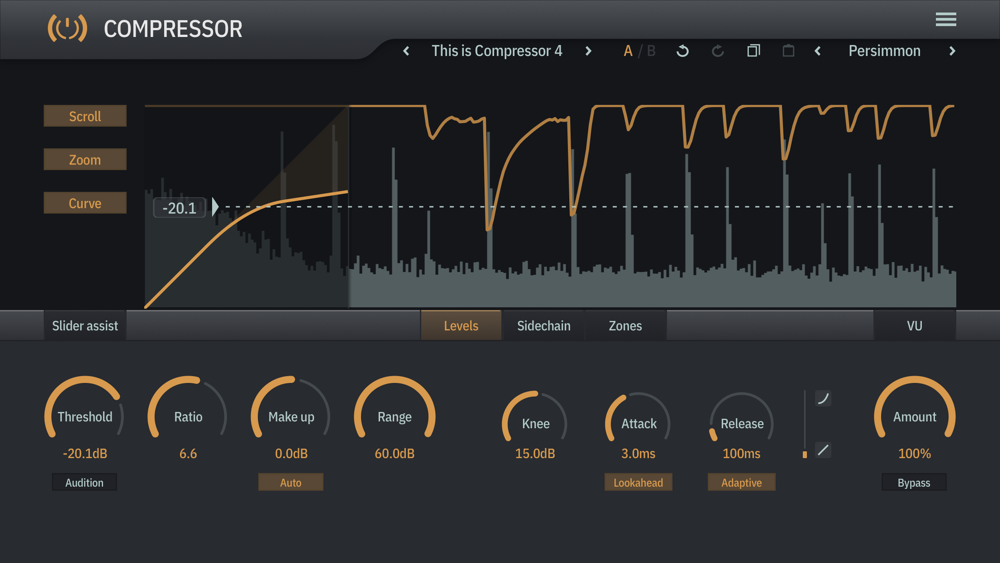Click the paste state icon
The image size is (1000, 563).
(788, 51)
